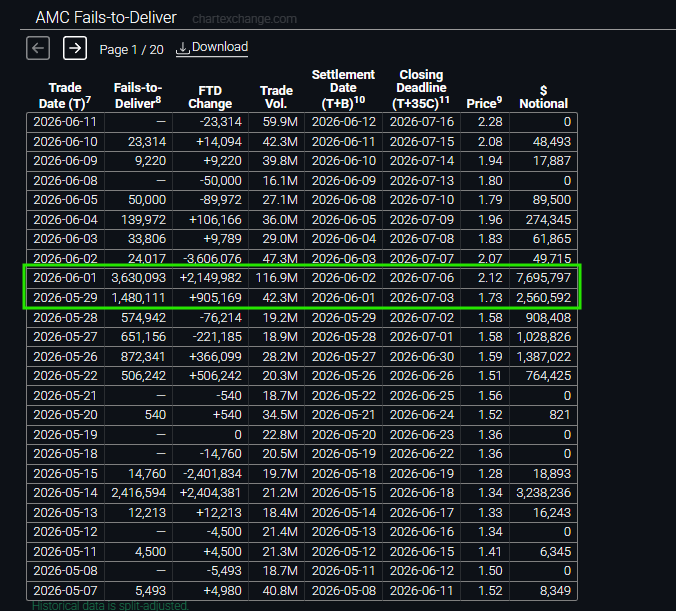676x611 pixels.
Task: Select the 34.5M trade volume cell
Action: (276, 415)
